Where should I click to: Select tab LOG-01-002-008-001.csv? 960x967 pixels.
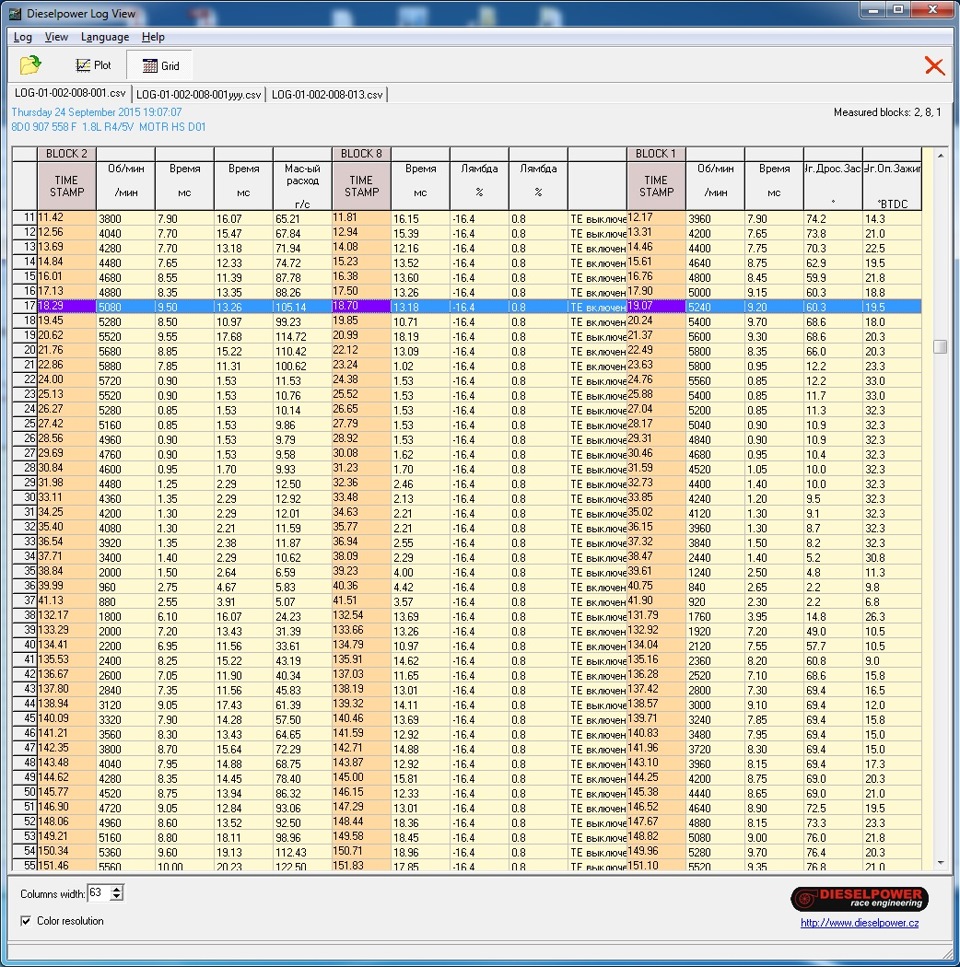70,93
